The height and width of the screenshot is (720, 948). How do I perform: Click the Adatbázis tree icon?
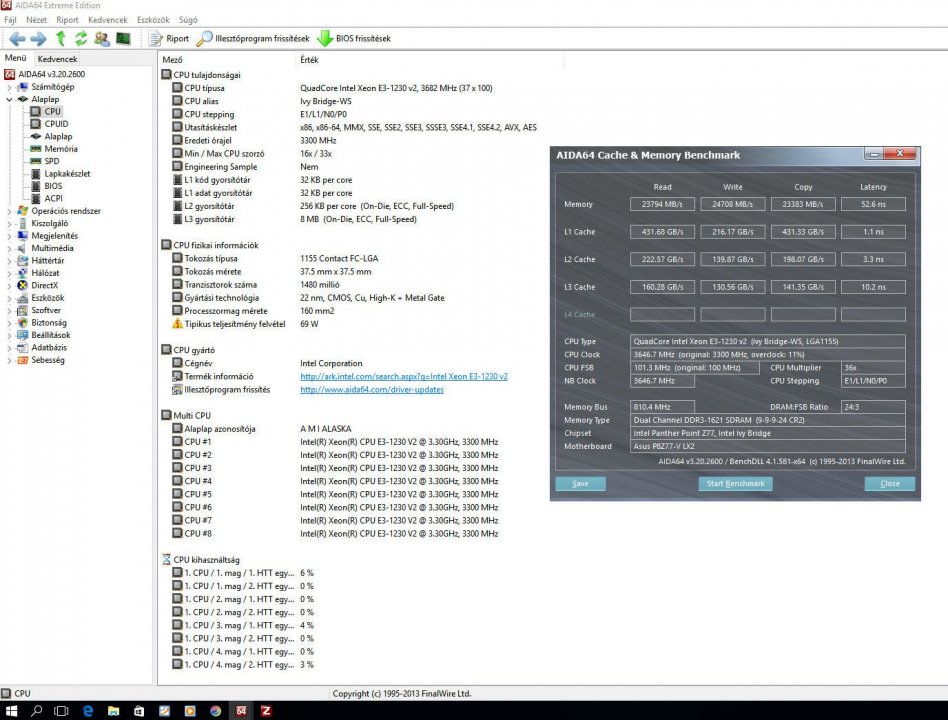tap(22, 348)
